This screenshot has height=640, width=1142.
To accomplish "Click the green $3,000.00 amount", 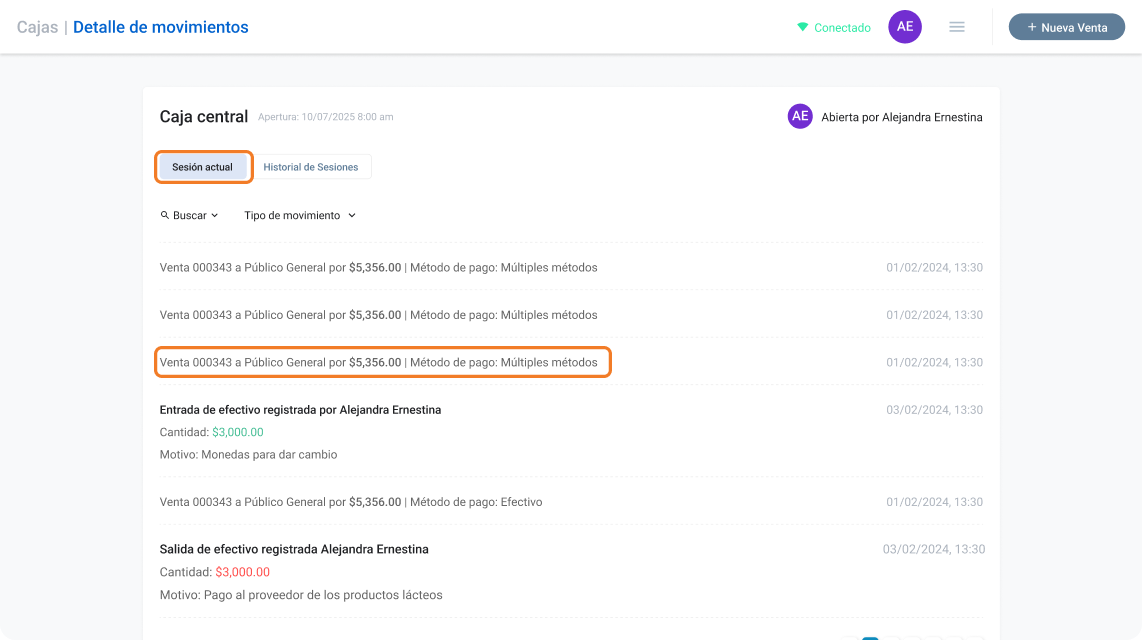I will coord(237,432).
